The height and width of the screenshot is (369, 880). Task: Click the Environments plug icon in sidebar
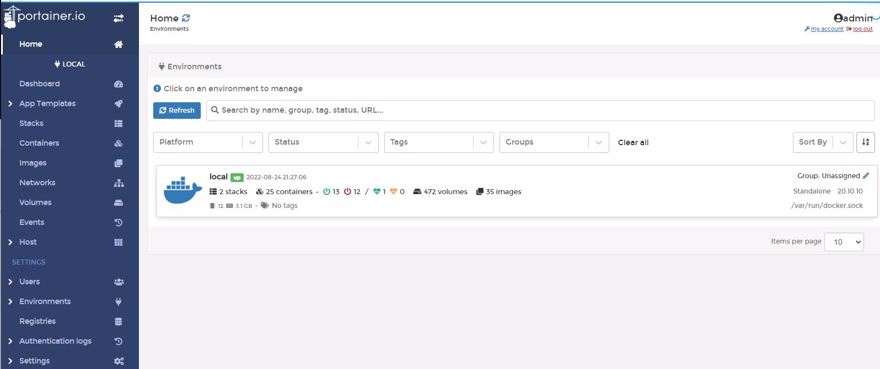tap(118, 302)
